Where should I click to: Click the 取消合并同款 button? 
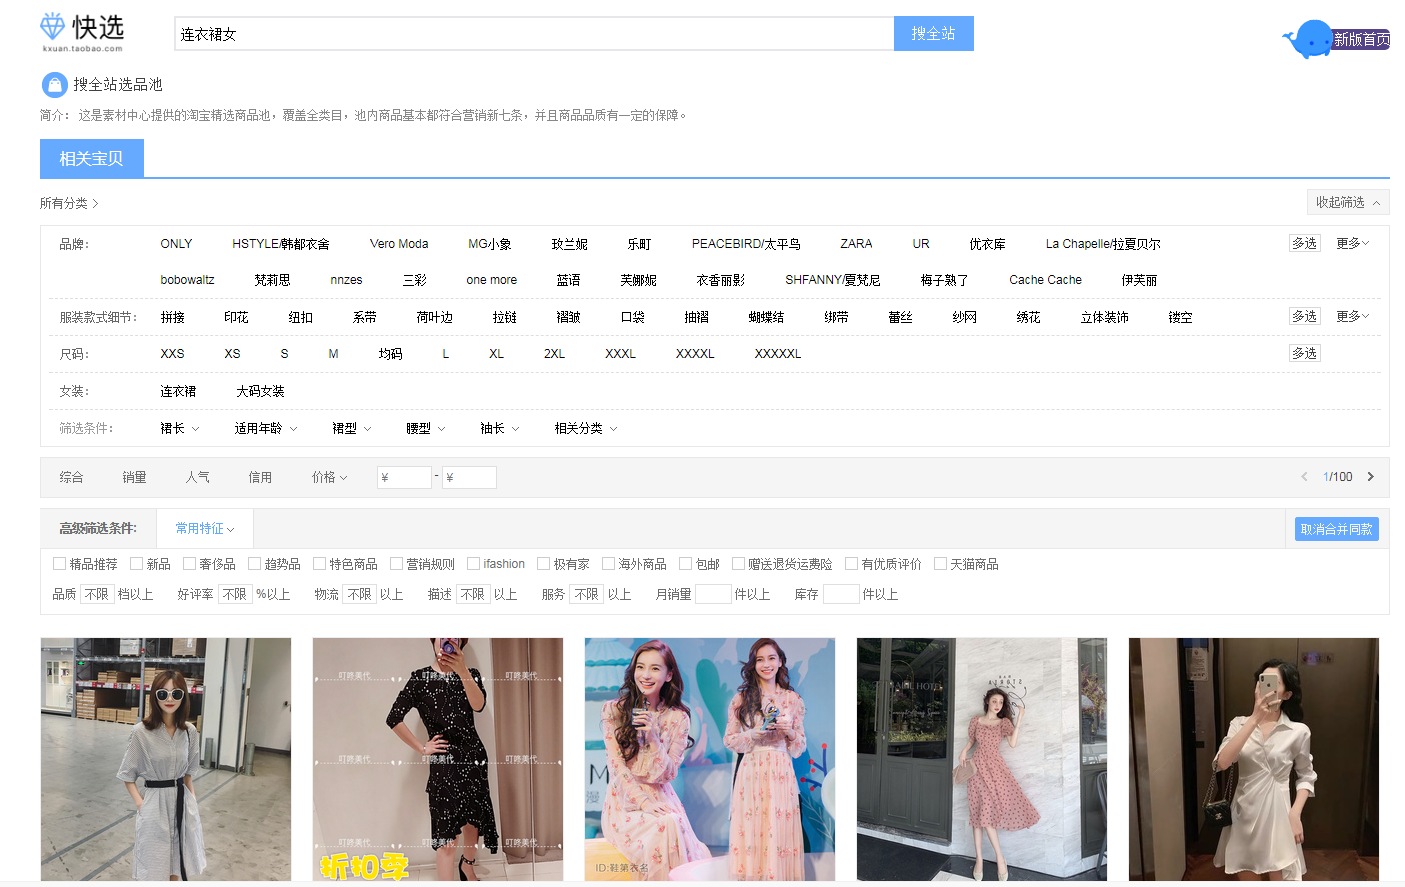pyautogui.click(x=1336, y=529)
